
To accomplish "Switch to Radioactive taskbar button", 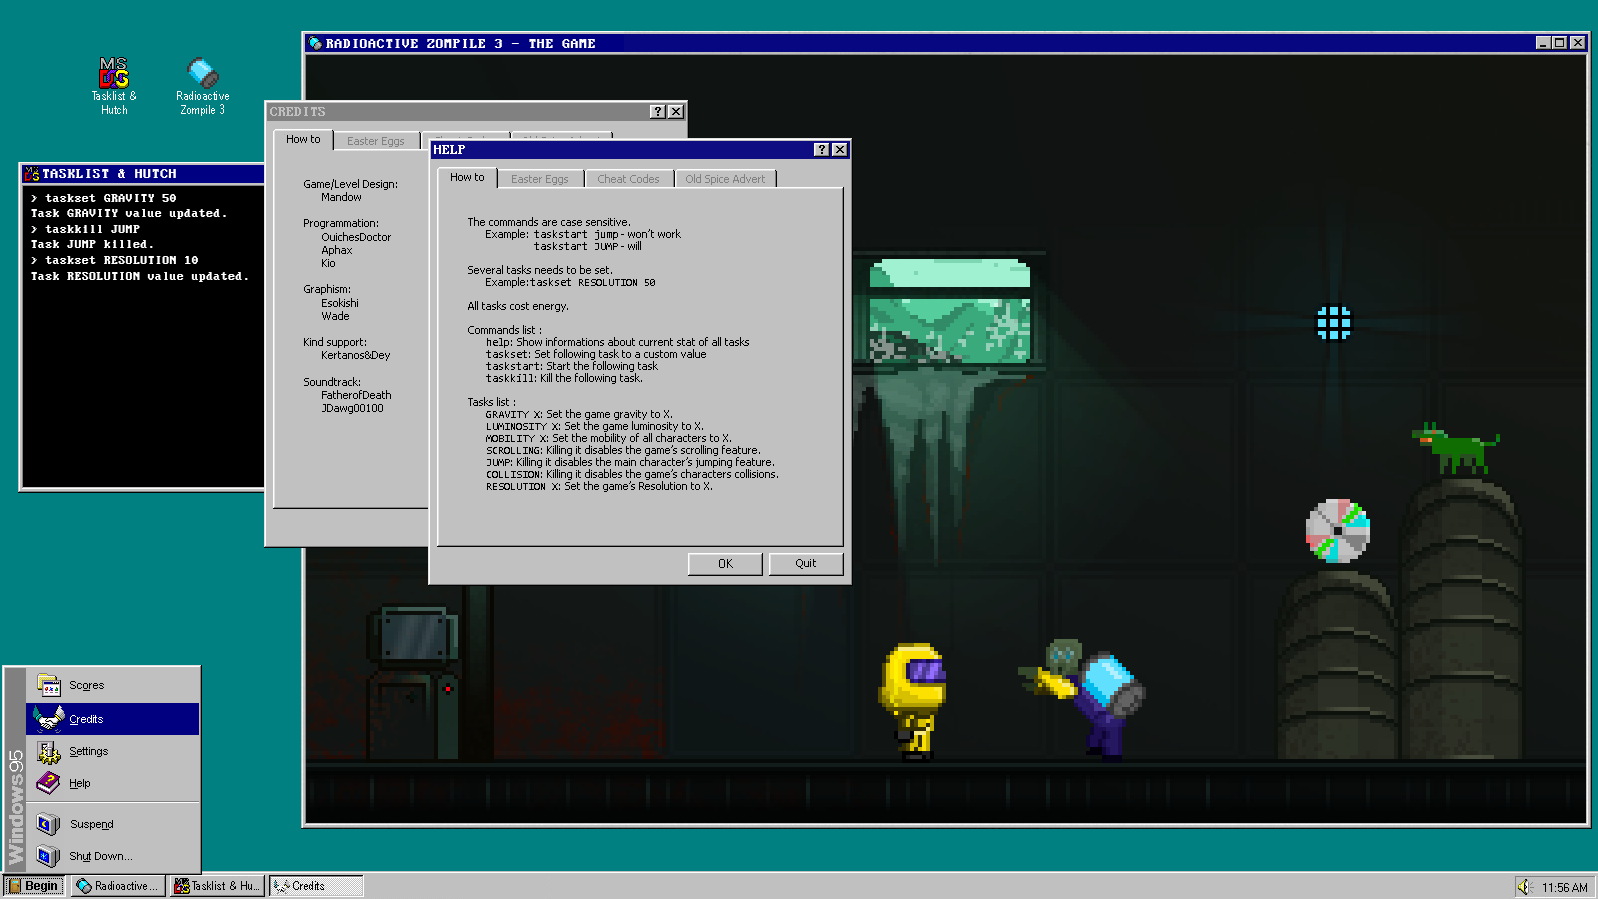I will [x=117, y=886].
